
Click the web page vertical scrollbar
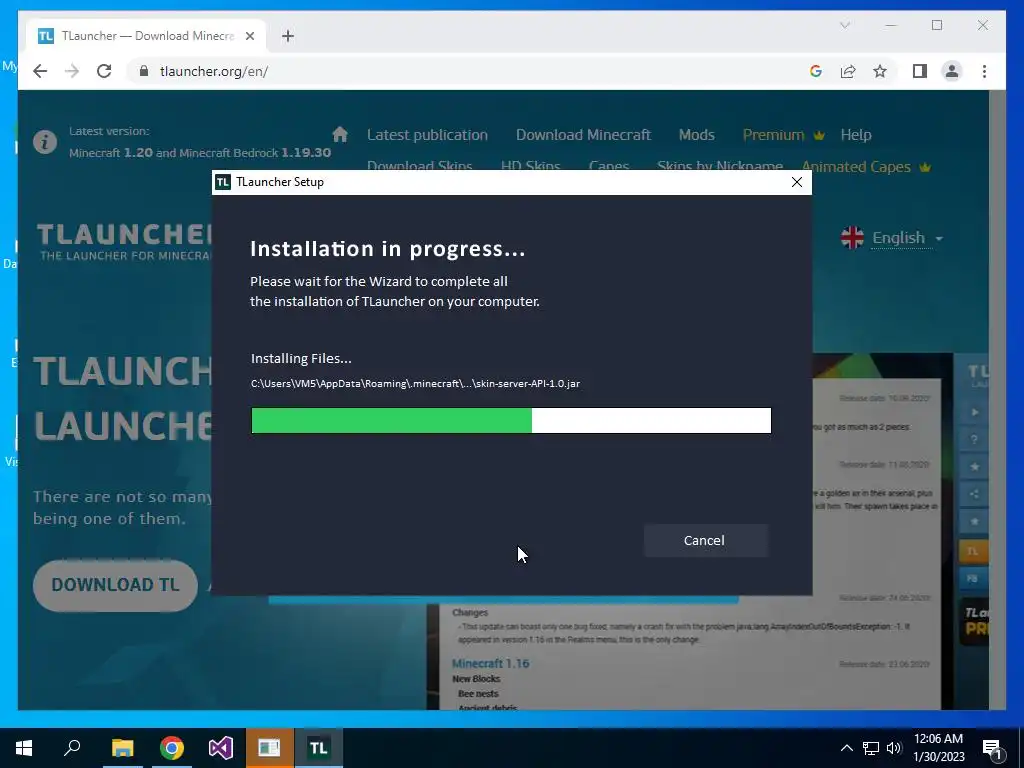click(997, 400)
